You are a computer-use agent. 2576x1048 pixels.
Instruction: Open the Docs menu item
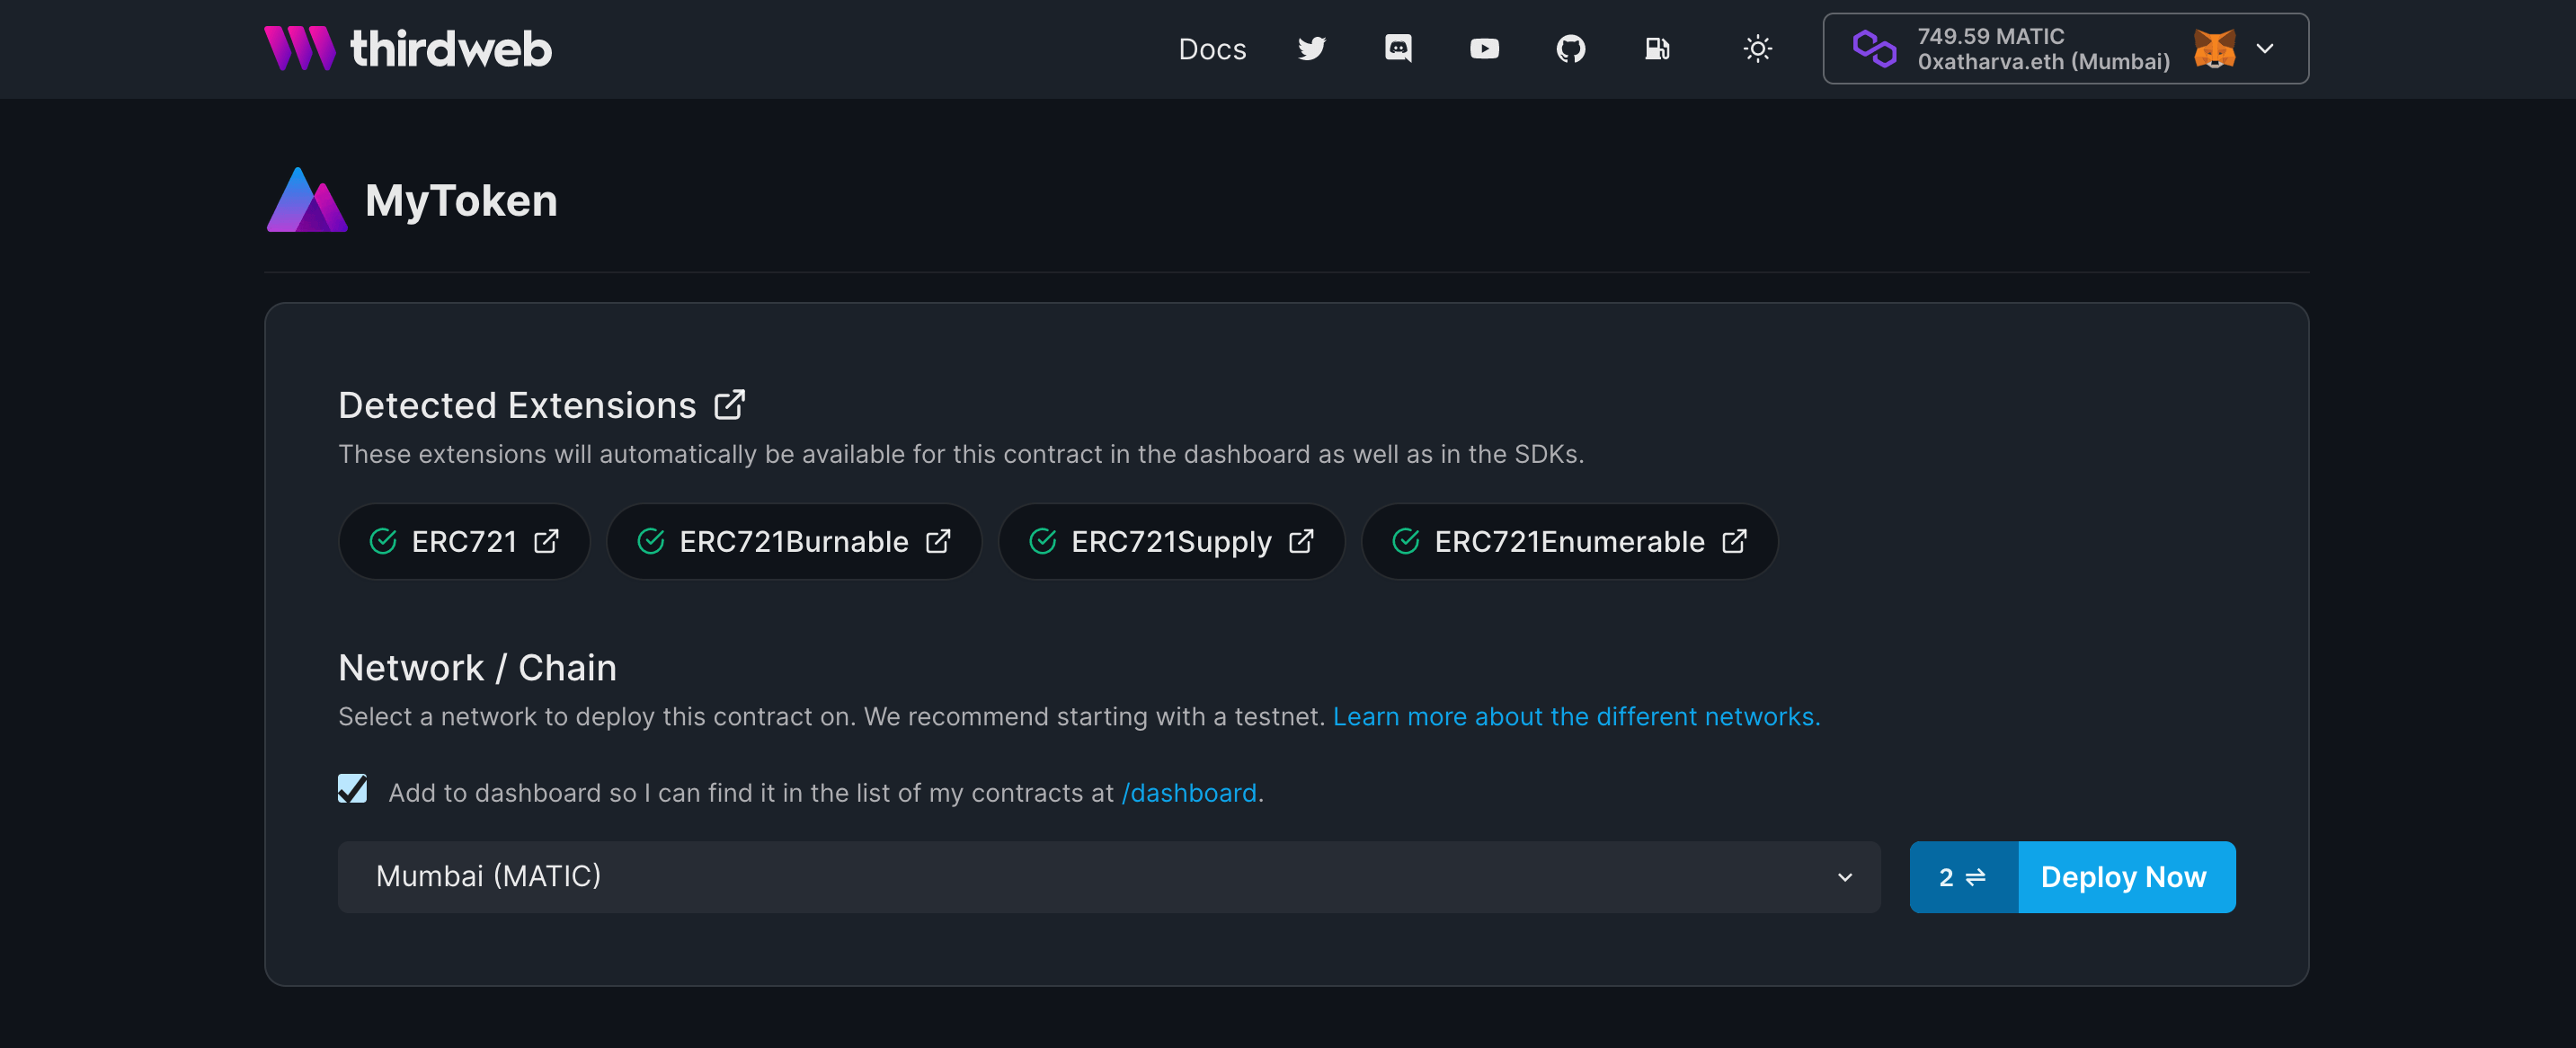point(1214,48)
